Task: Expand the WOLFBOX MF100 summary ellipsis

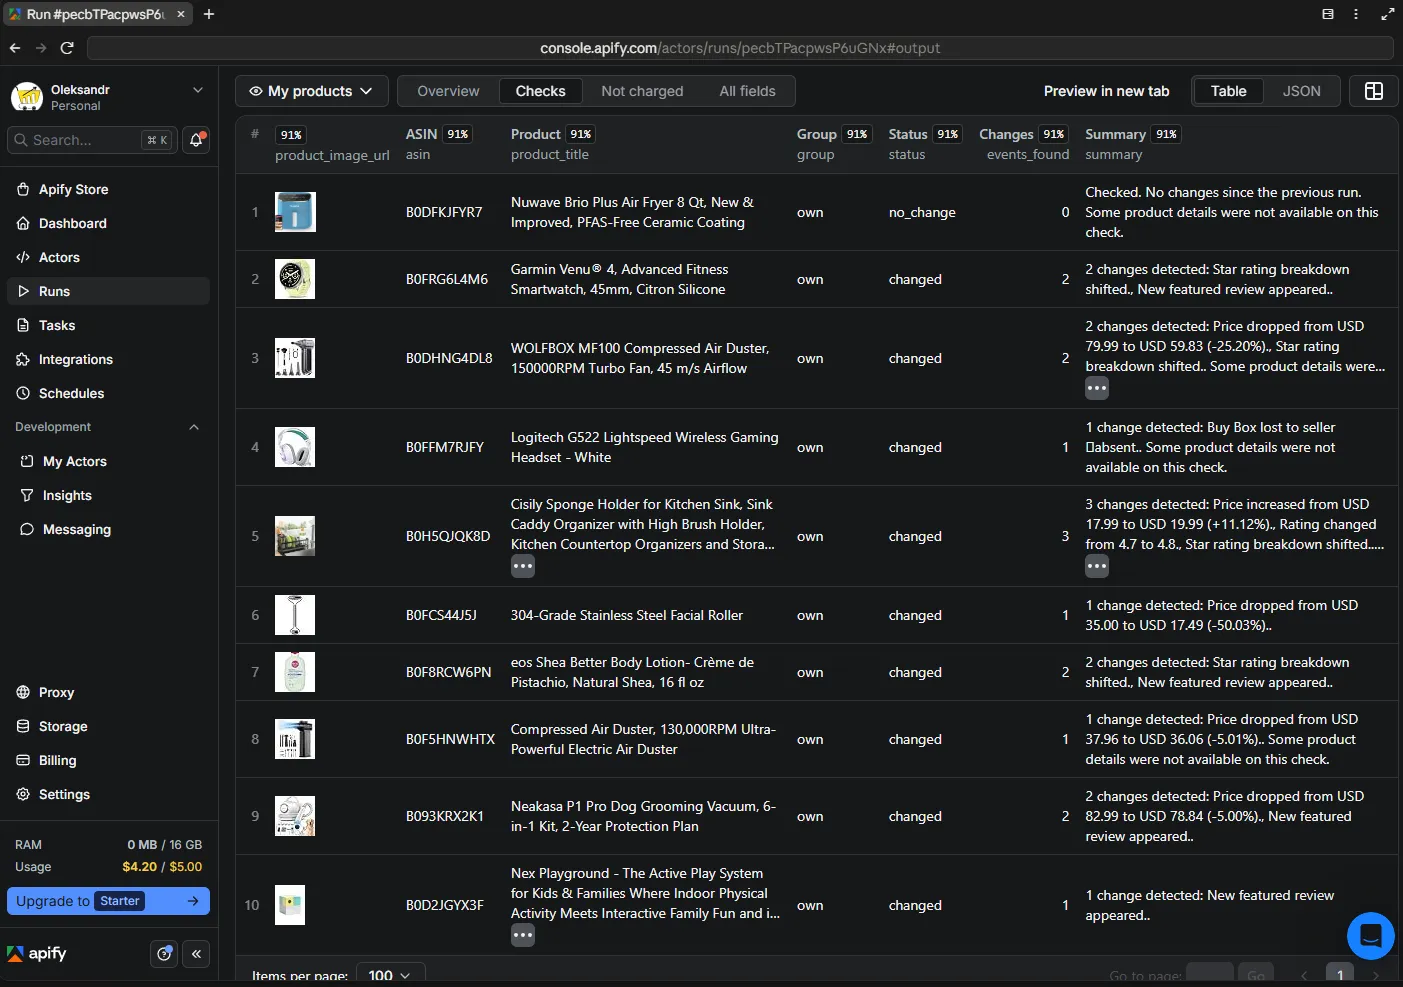Action: coord(1097,388)
